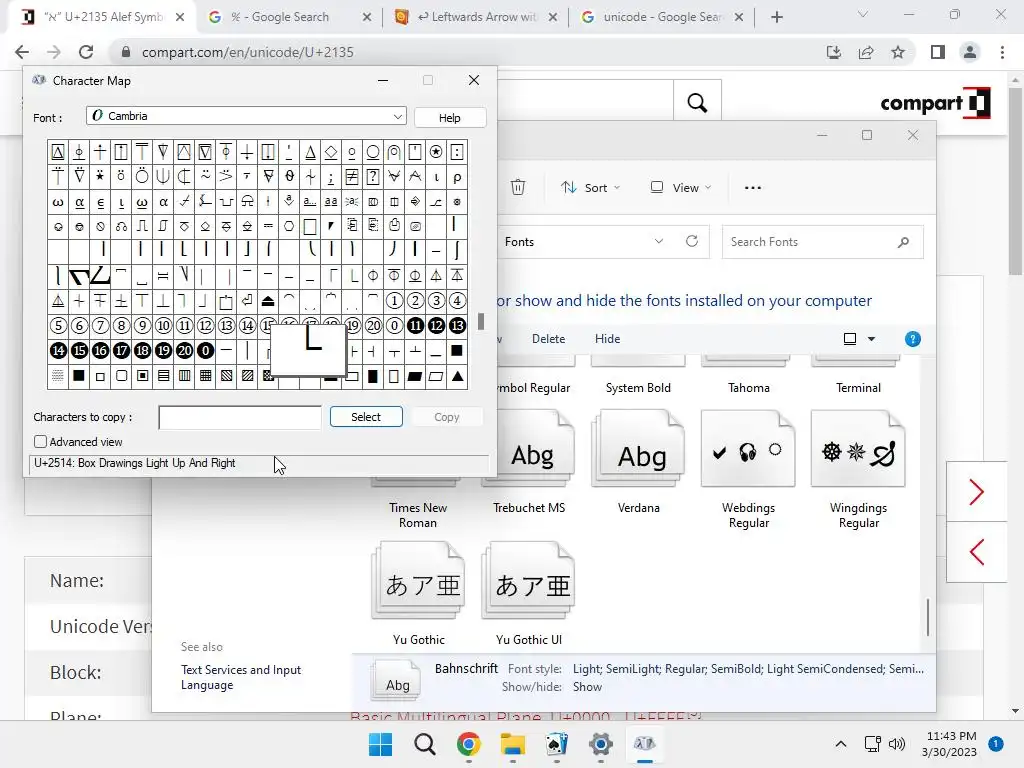Select the Wingdings Regular font
Image resolution: width=1024 pixels, height=768 pixels.
point(858,470)
